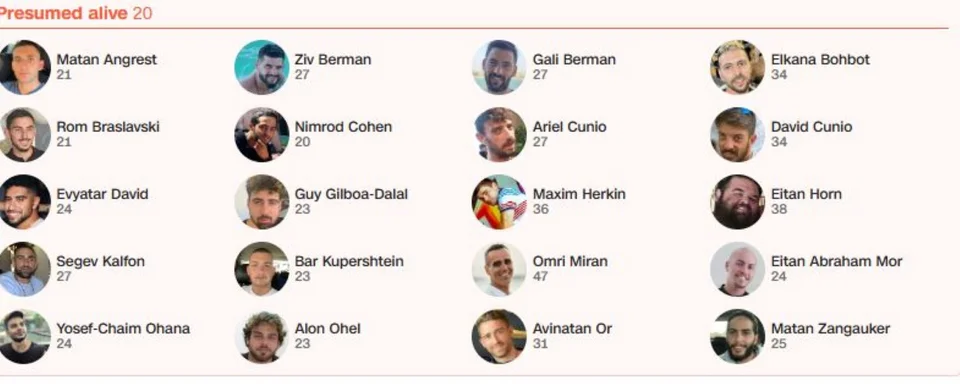Screen dimensions: 960x384
Task: Open the photo next to Ziv Berman
Action: click(x=261, y=67)
